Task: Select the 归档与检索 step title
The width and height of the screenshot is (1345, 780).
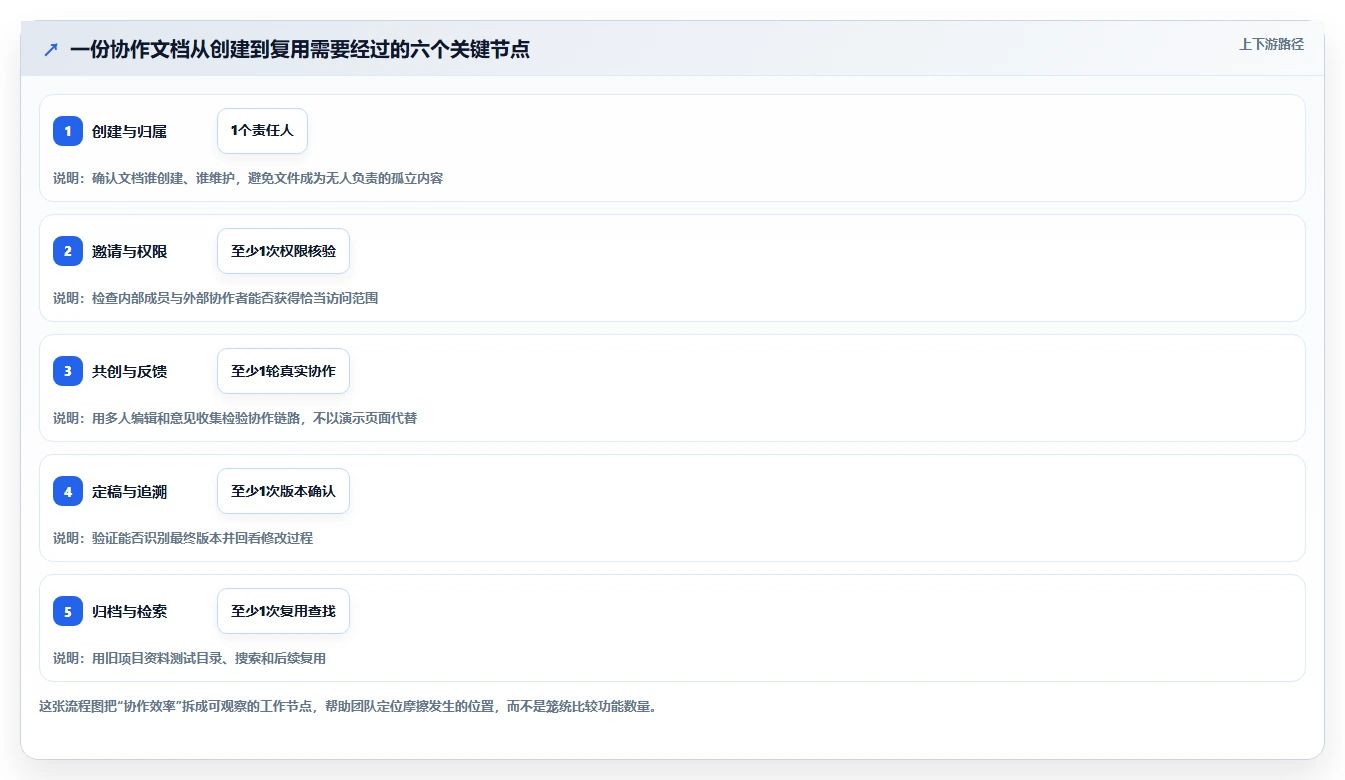Action: (129, 611)
